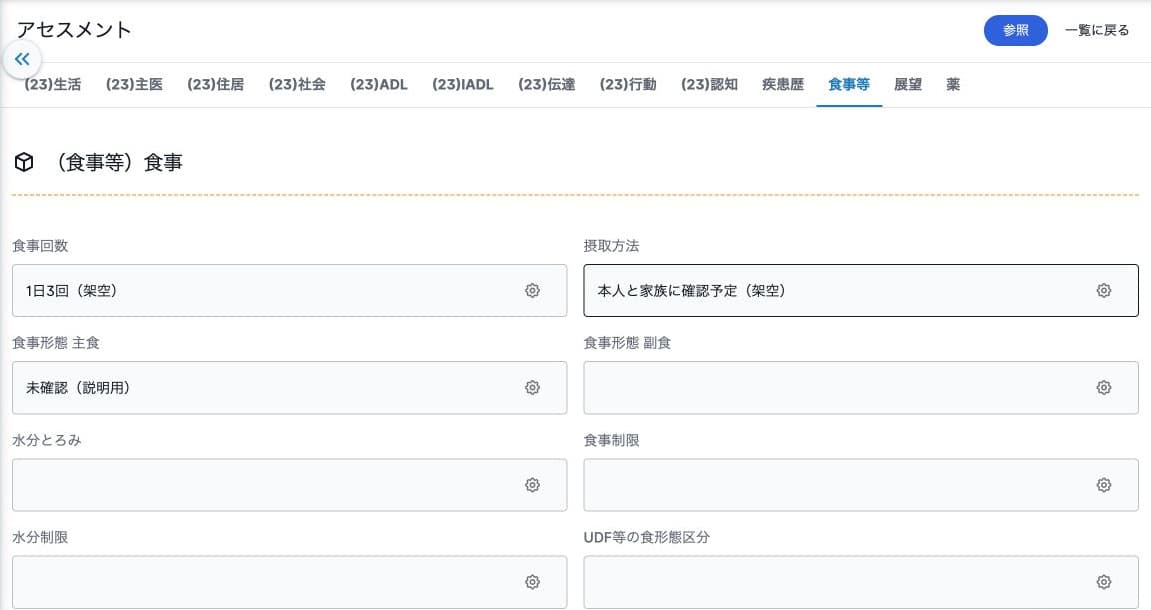Select the (23)IADL tab

[x=462, y=85]
